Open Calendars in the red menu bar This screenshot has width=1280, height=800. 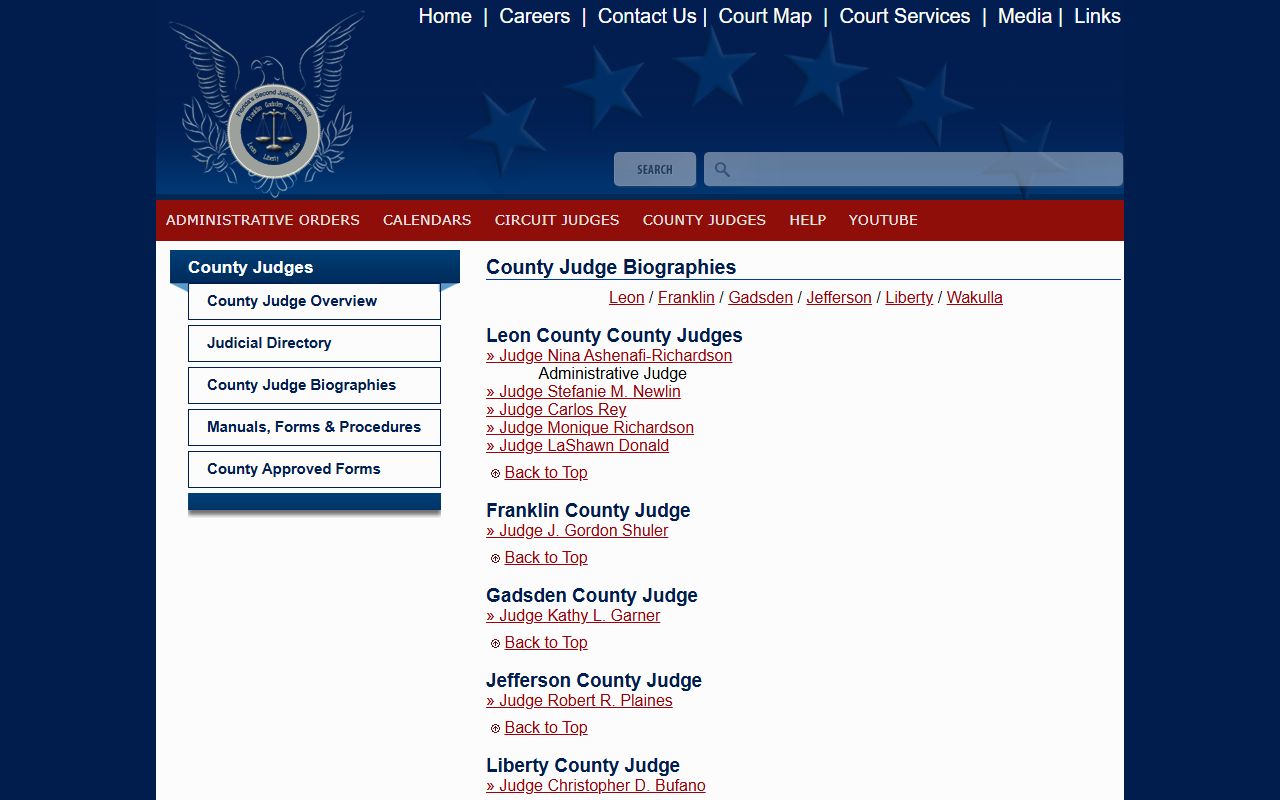[x=427, y=220]
